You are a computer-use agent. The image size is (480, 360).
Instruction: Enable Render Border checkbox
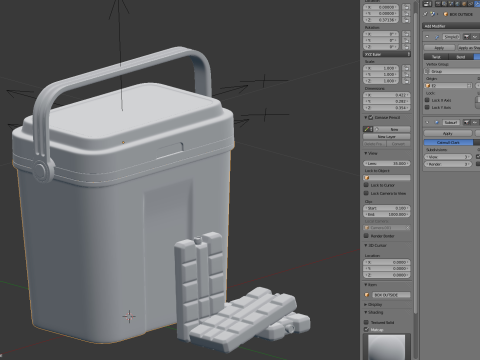coord(366,236)
